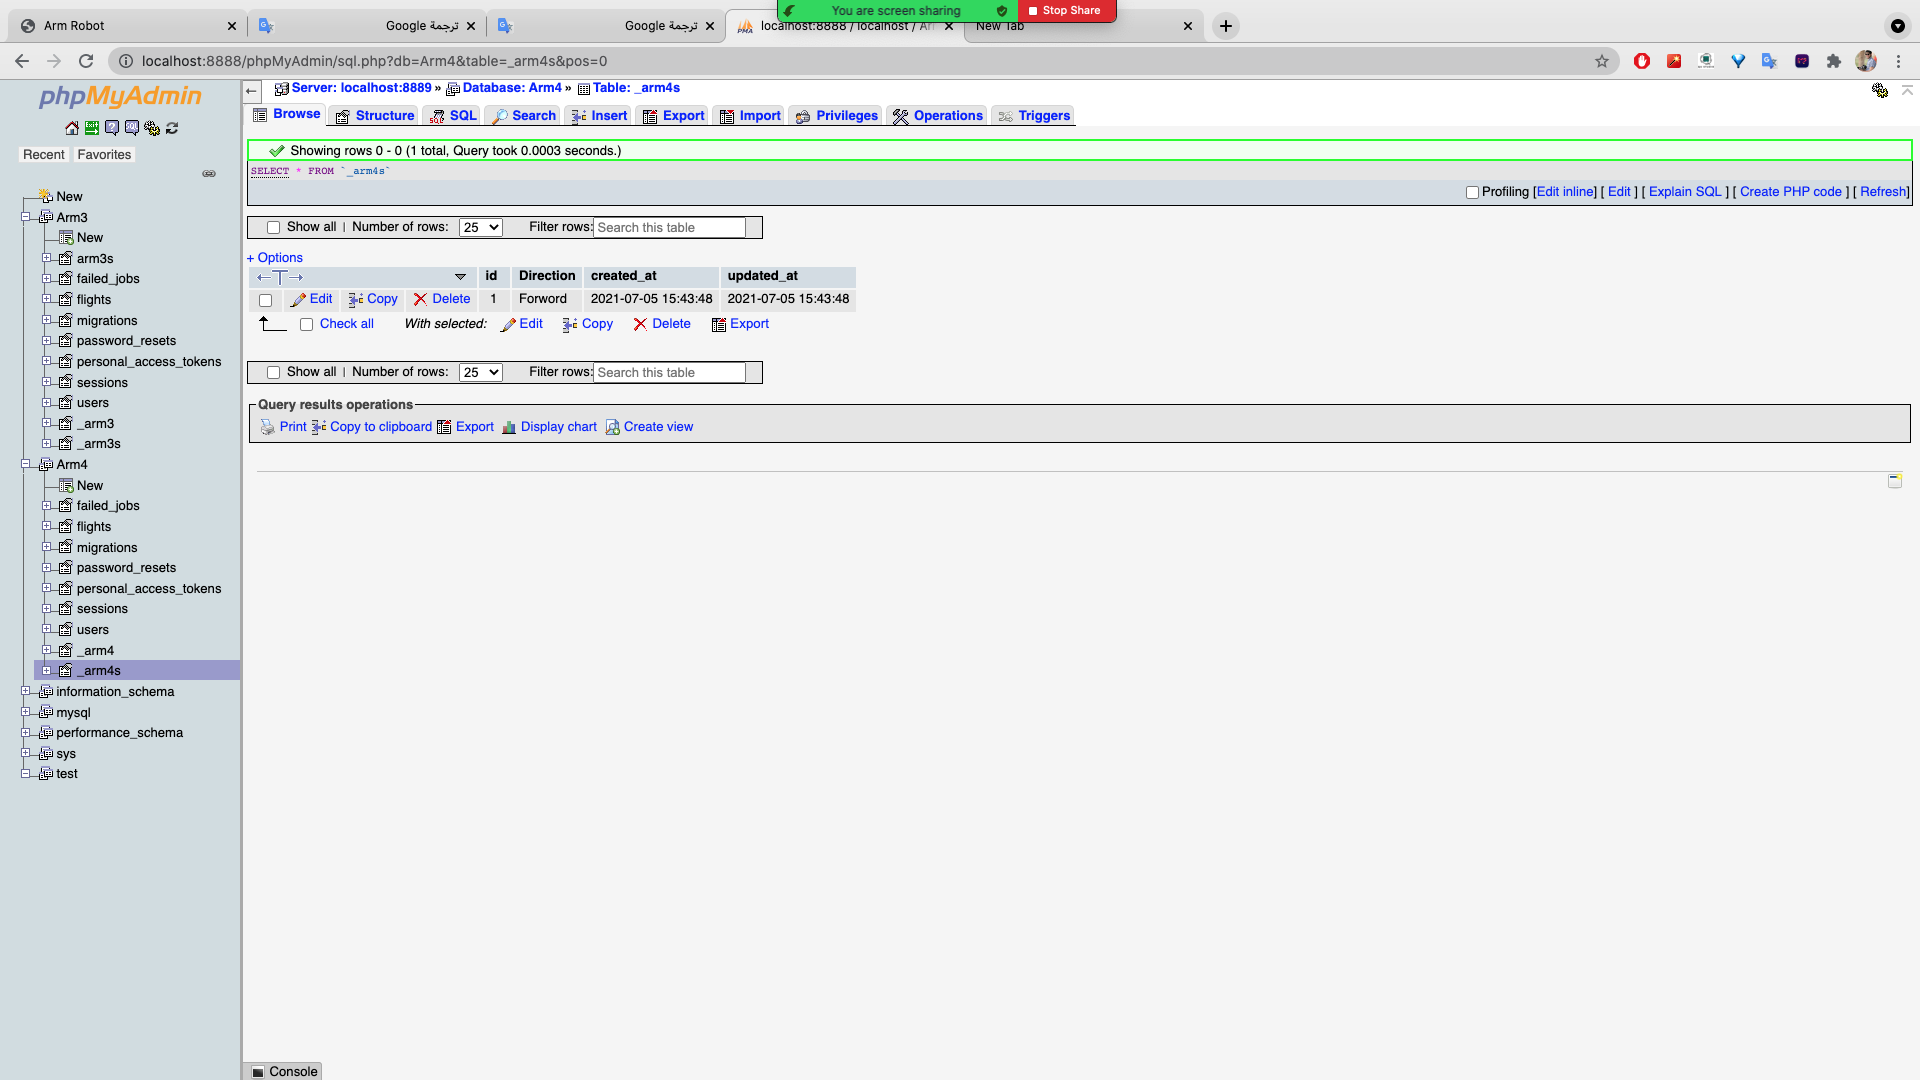The height and width of the screenshot is (1080, 1920).
Task: Log out using the green Exit icon
Action: (x=91, y=128)
